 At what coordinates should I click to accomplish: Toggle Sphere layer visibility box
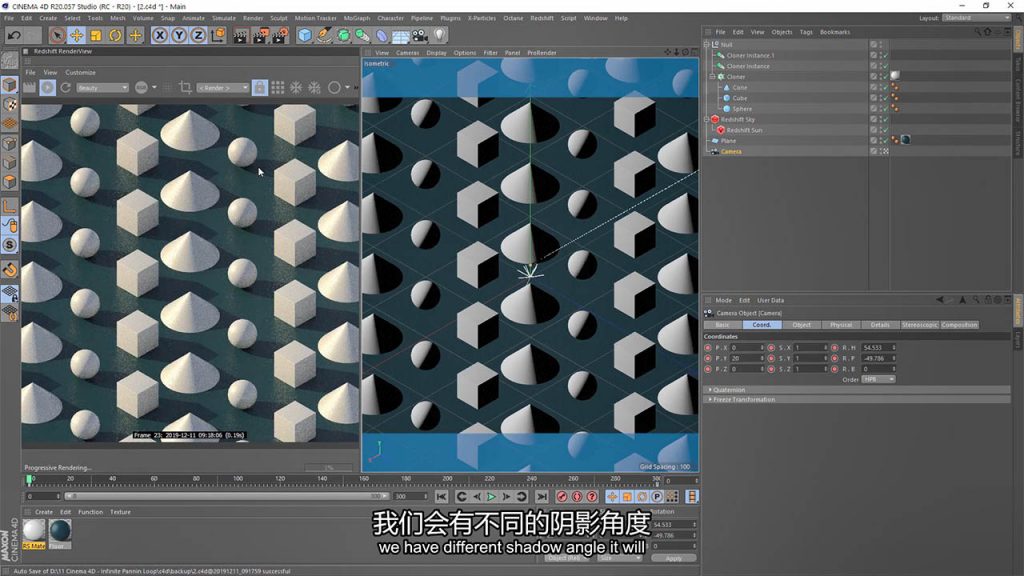point(873,109)
